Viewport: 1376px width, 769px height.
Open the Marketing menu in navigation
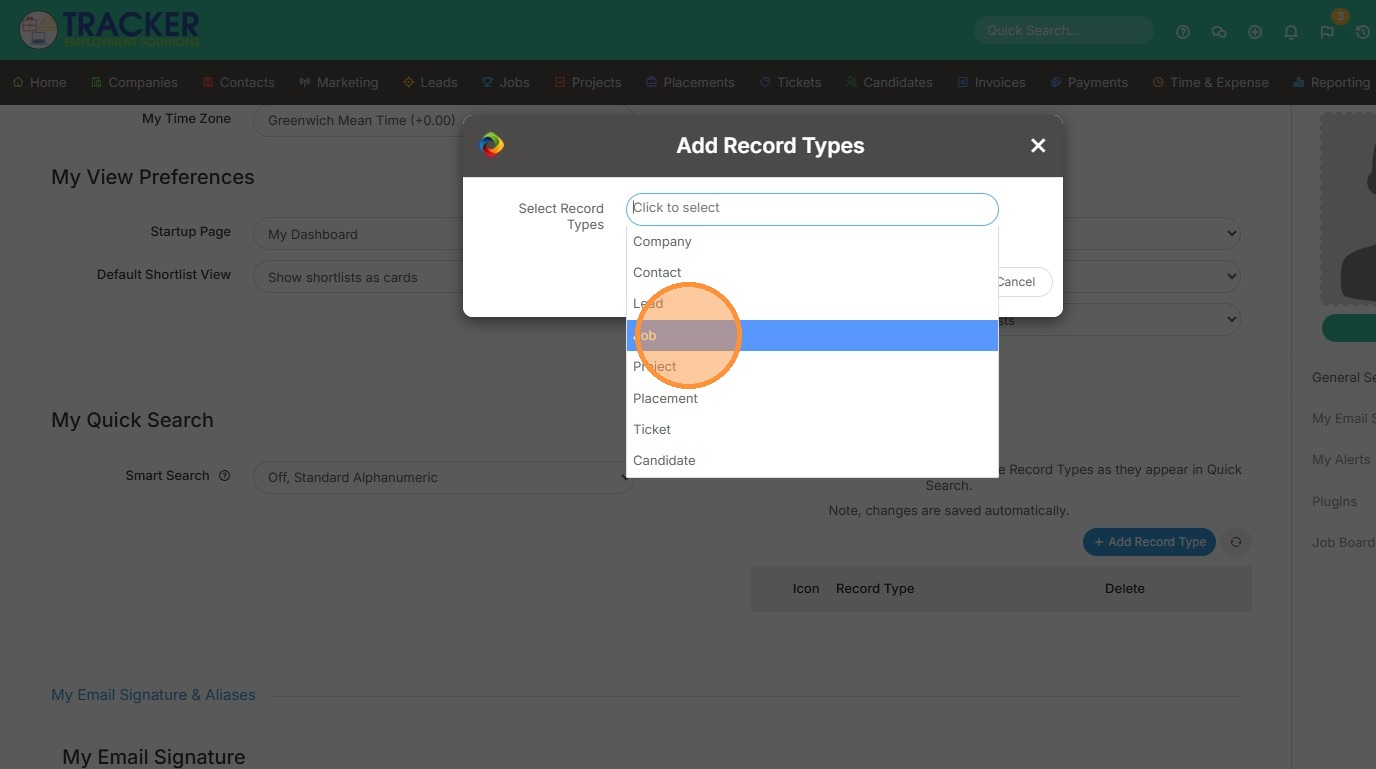click(339, 82)
